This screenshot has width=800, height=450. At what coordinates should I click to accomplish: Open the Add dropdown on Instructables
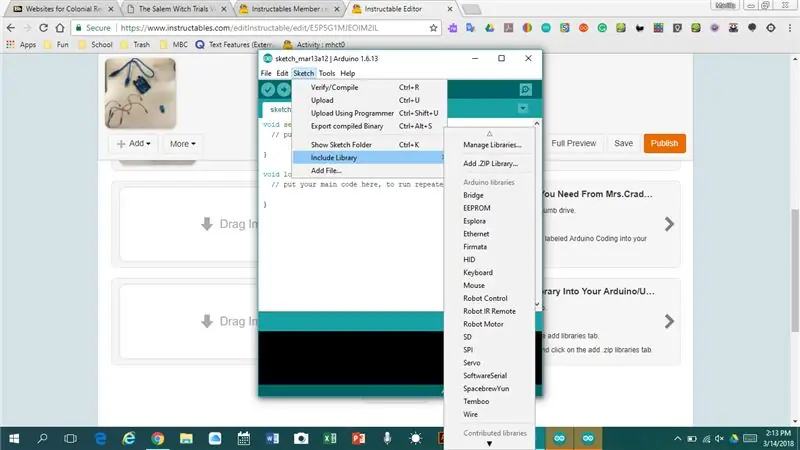coord(134,144)
